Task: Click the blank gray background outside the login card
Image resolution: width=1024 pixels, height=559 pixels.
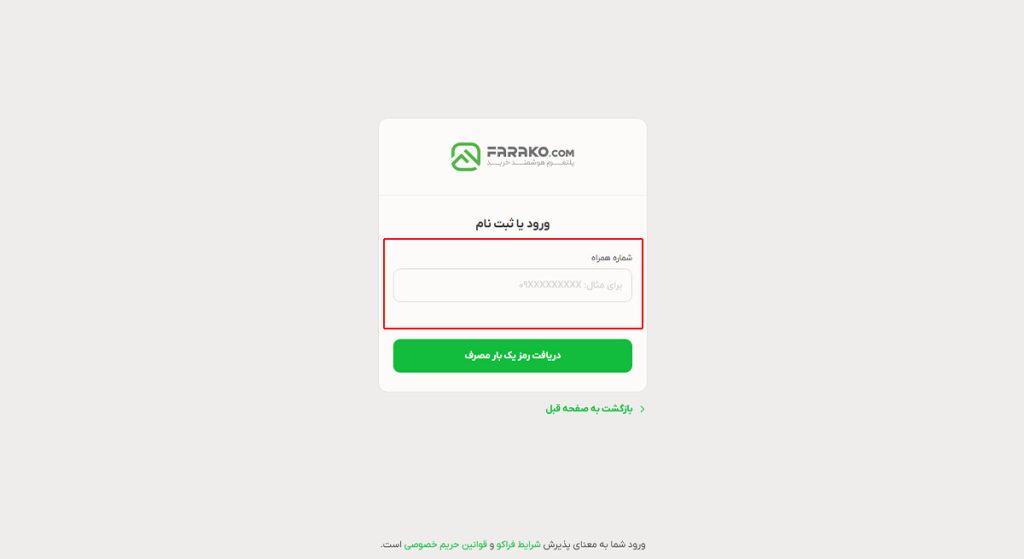Action: (x=196, y=261)
